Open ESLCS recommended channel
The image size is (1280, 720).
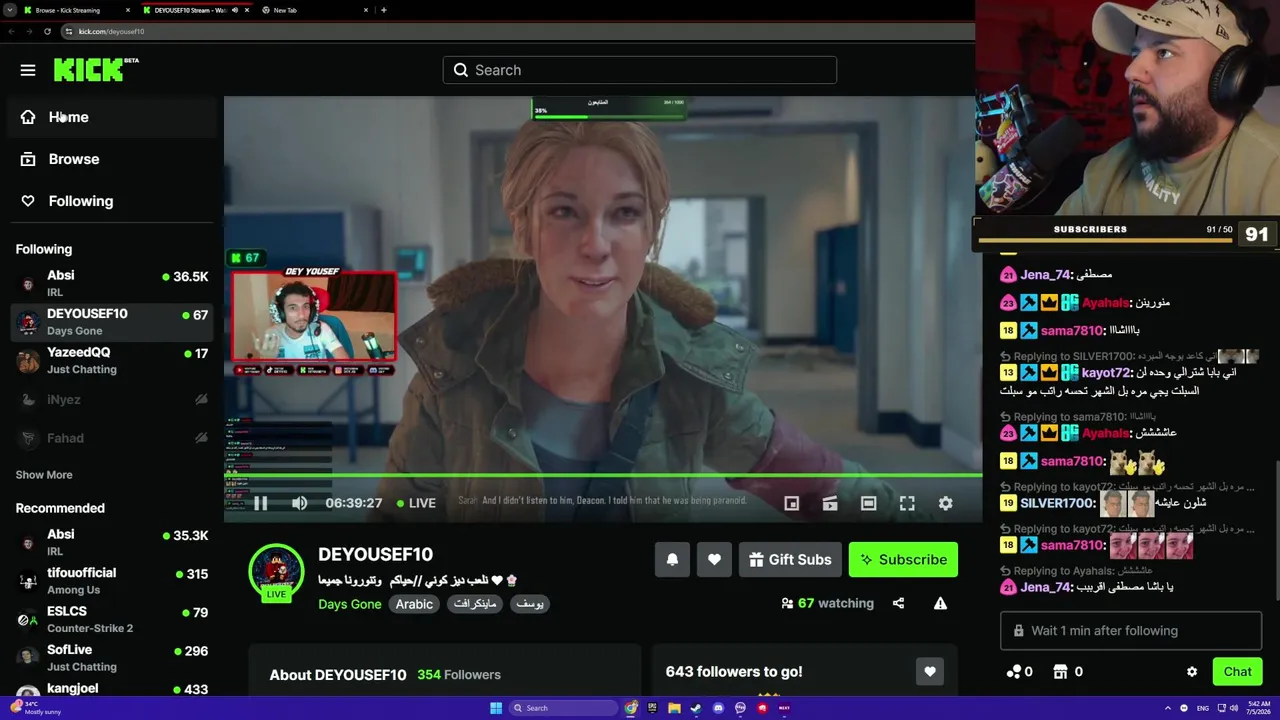coord(111,619)
